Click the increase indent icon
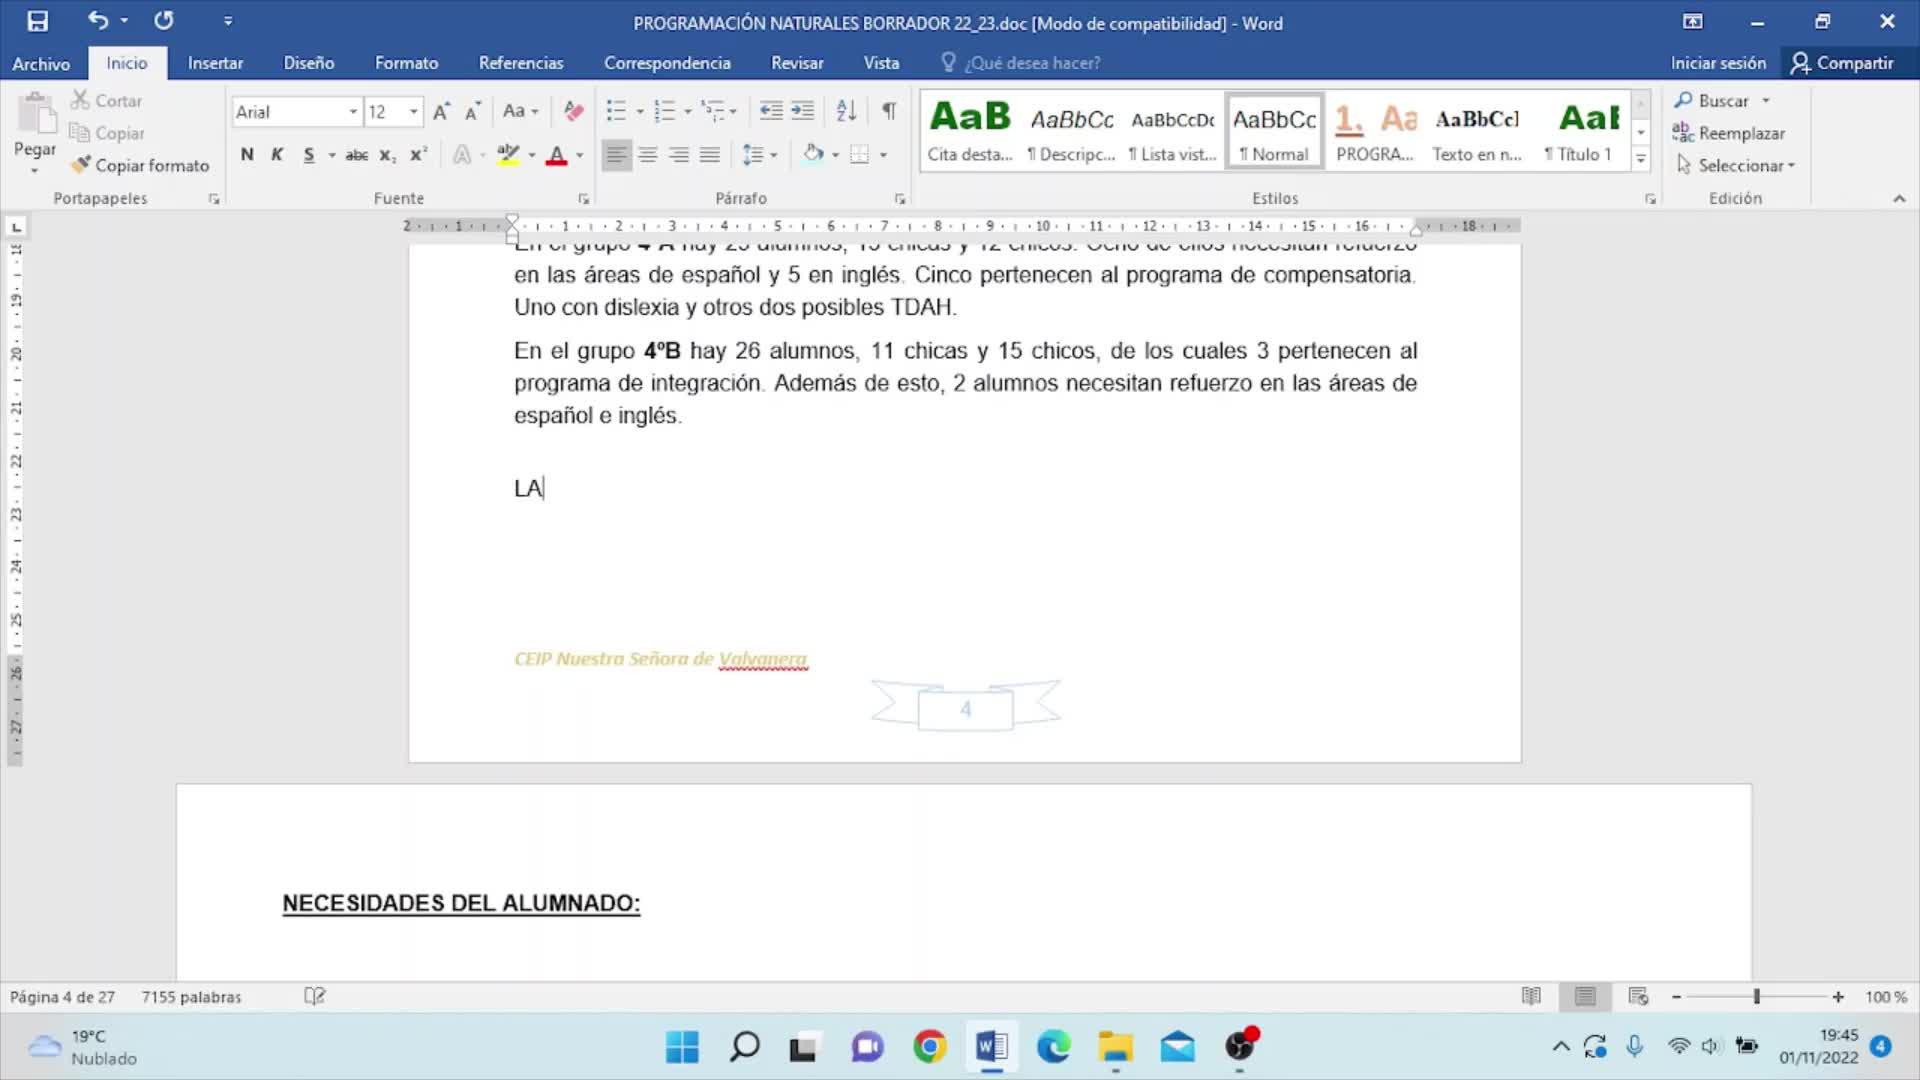This screenshot has width=1920, height=1080. (x=803, y=111)
